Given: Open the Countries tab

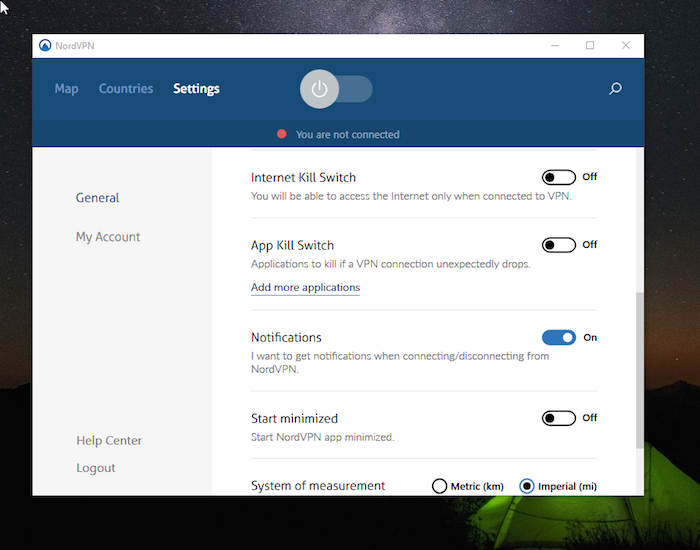Looking at the screenshot, I should (x=126, y=88).
